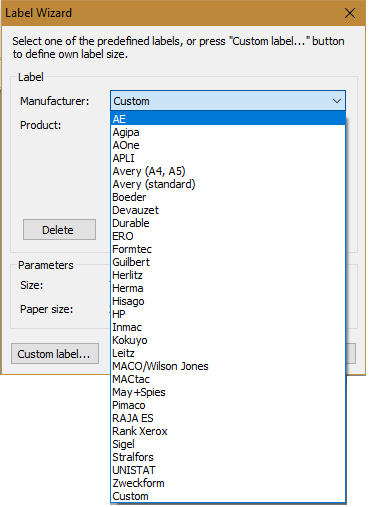Choose Avery (A4, A5) option

pyautogui.click(x=228, y=171)
